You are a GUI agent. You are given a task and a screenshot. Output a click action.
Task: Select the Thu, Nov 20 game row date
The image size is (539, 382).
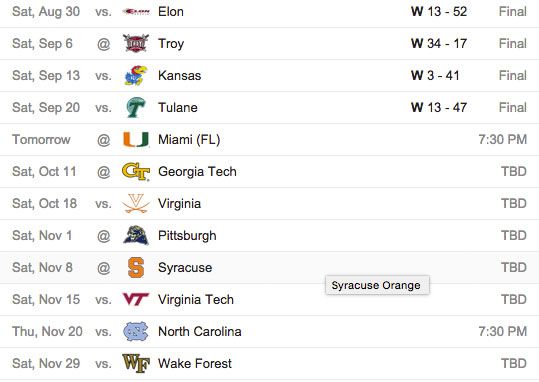pos(47,332)
